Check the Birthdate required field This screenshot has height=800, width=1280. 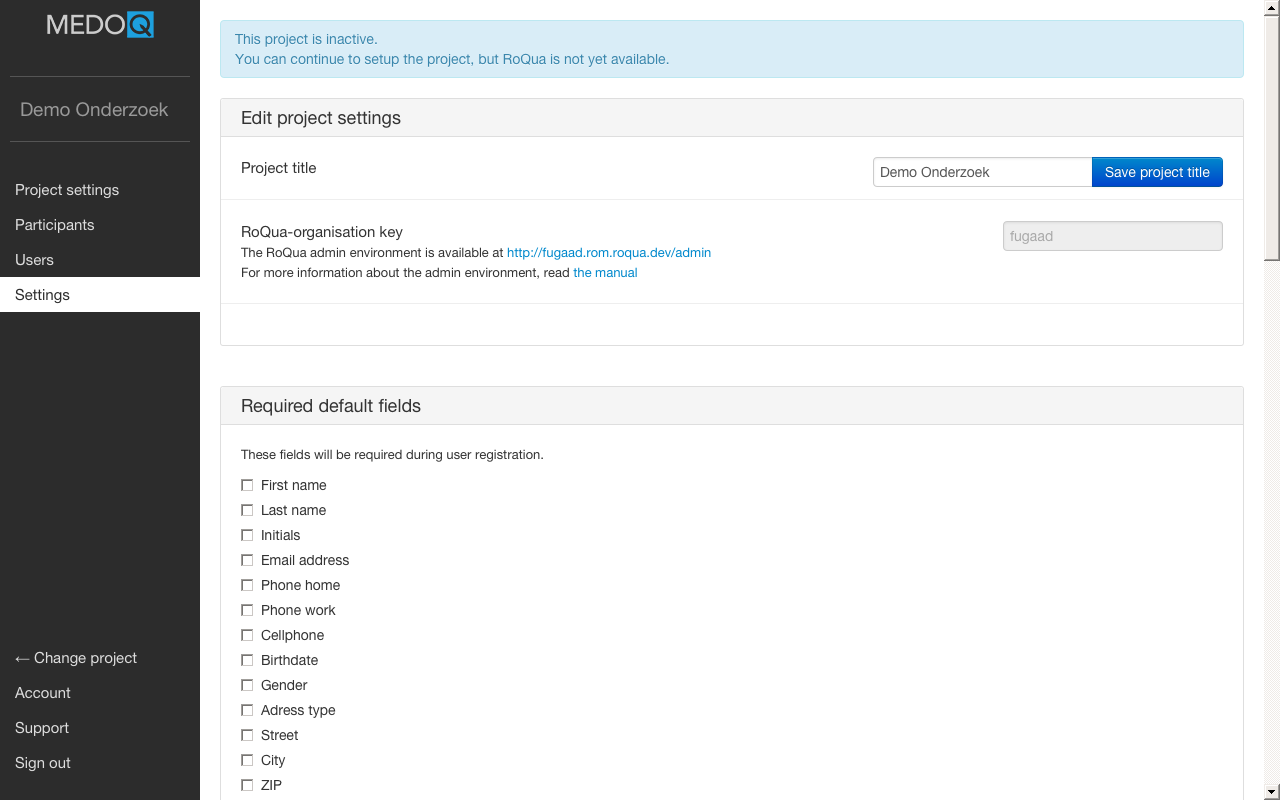[247, 660]
